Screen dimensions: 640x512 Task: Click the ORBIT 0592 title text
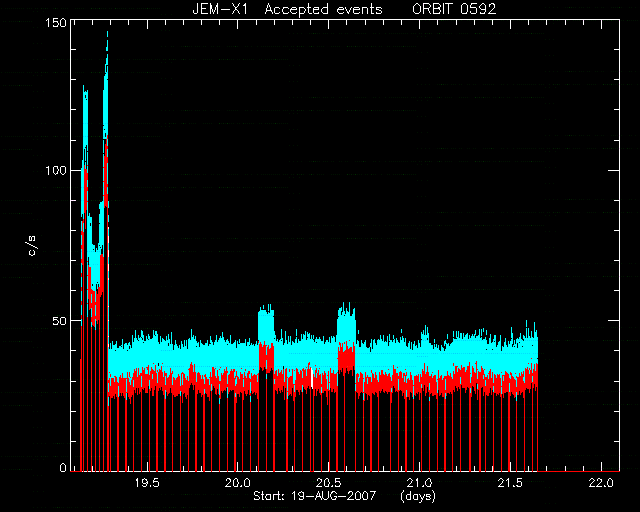click(454, 9)
